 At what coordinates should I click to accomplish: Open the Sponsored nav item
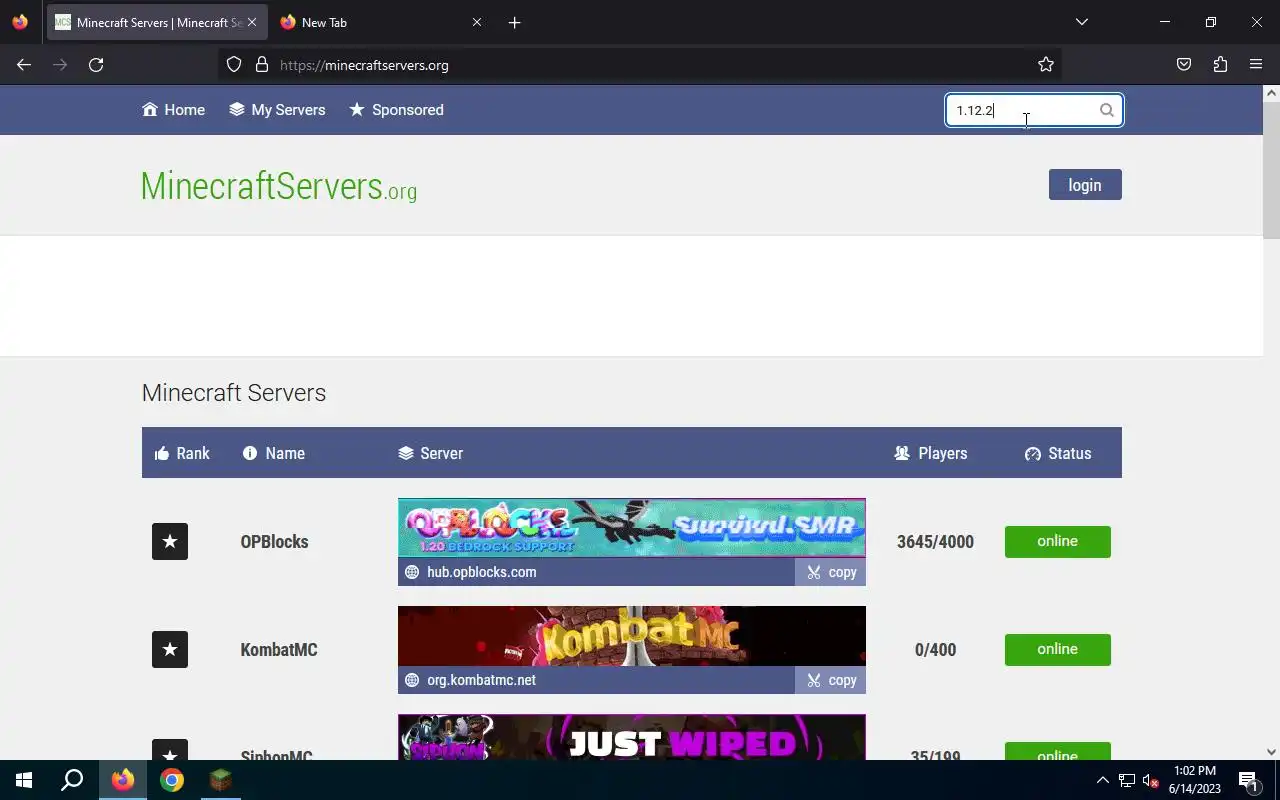(x=396, y=110)
